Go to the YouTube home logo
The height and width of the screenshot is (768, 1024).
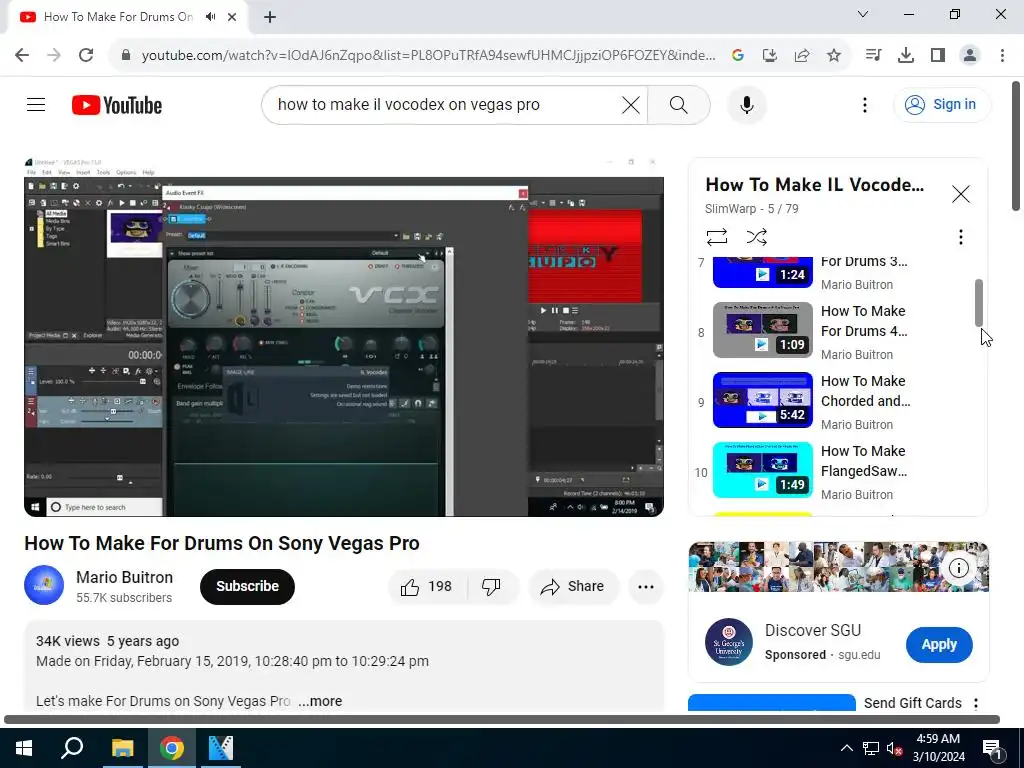pyautogui.click(x=117, y=105)
